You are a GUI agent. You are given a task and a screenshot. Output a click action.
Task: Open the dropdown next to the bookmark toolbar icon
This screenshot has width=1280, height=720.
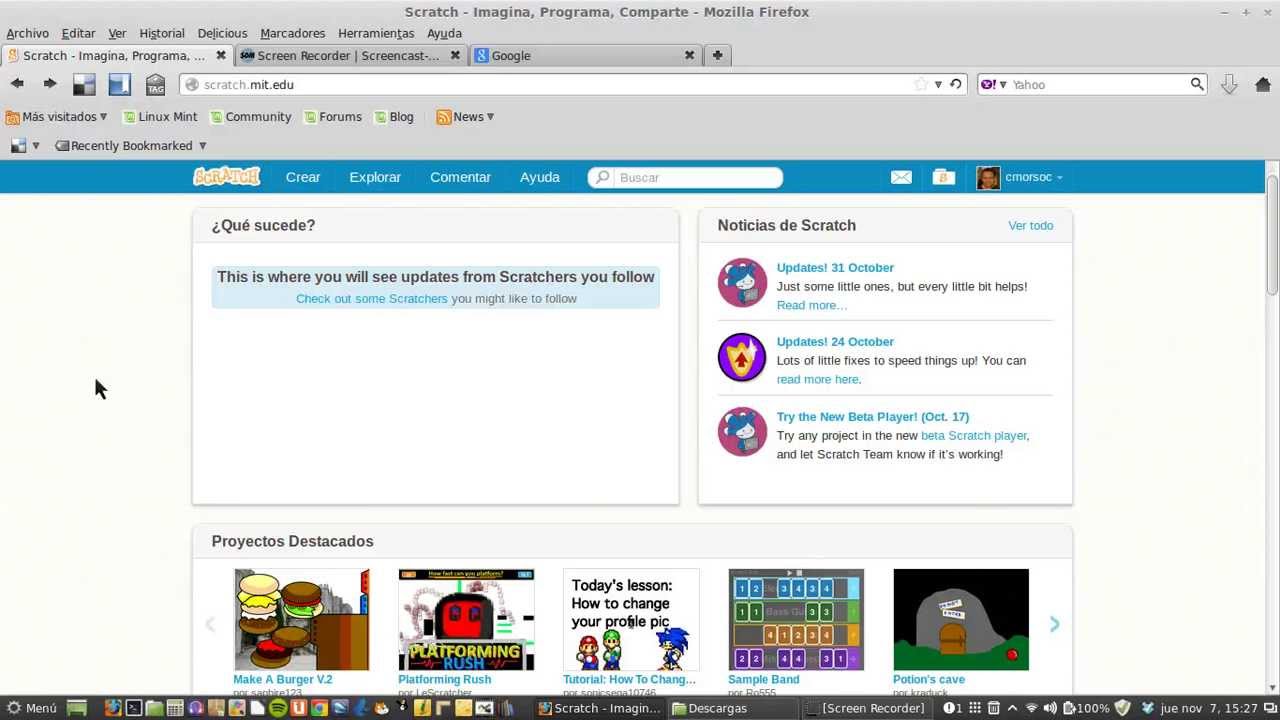[36, 146]
